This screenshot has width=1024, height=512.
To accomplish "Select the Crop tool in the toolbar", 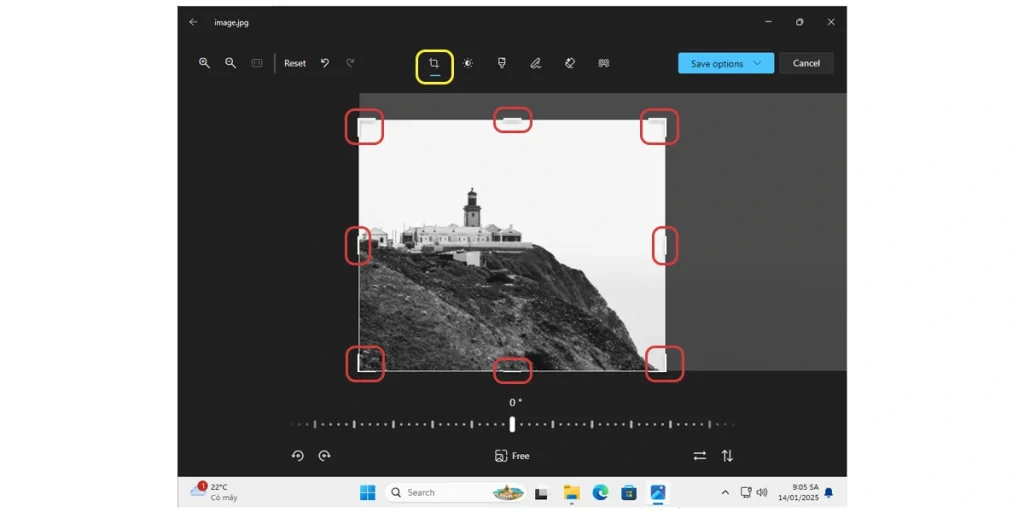I will 434,64.
